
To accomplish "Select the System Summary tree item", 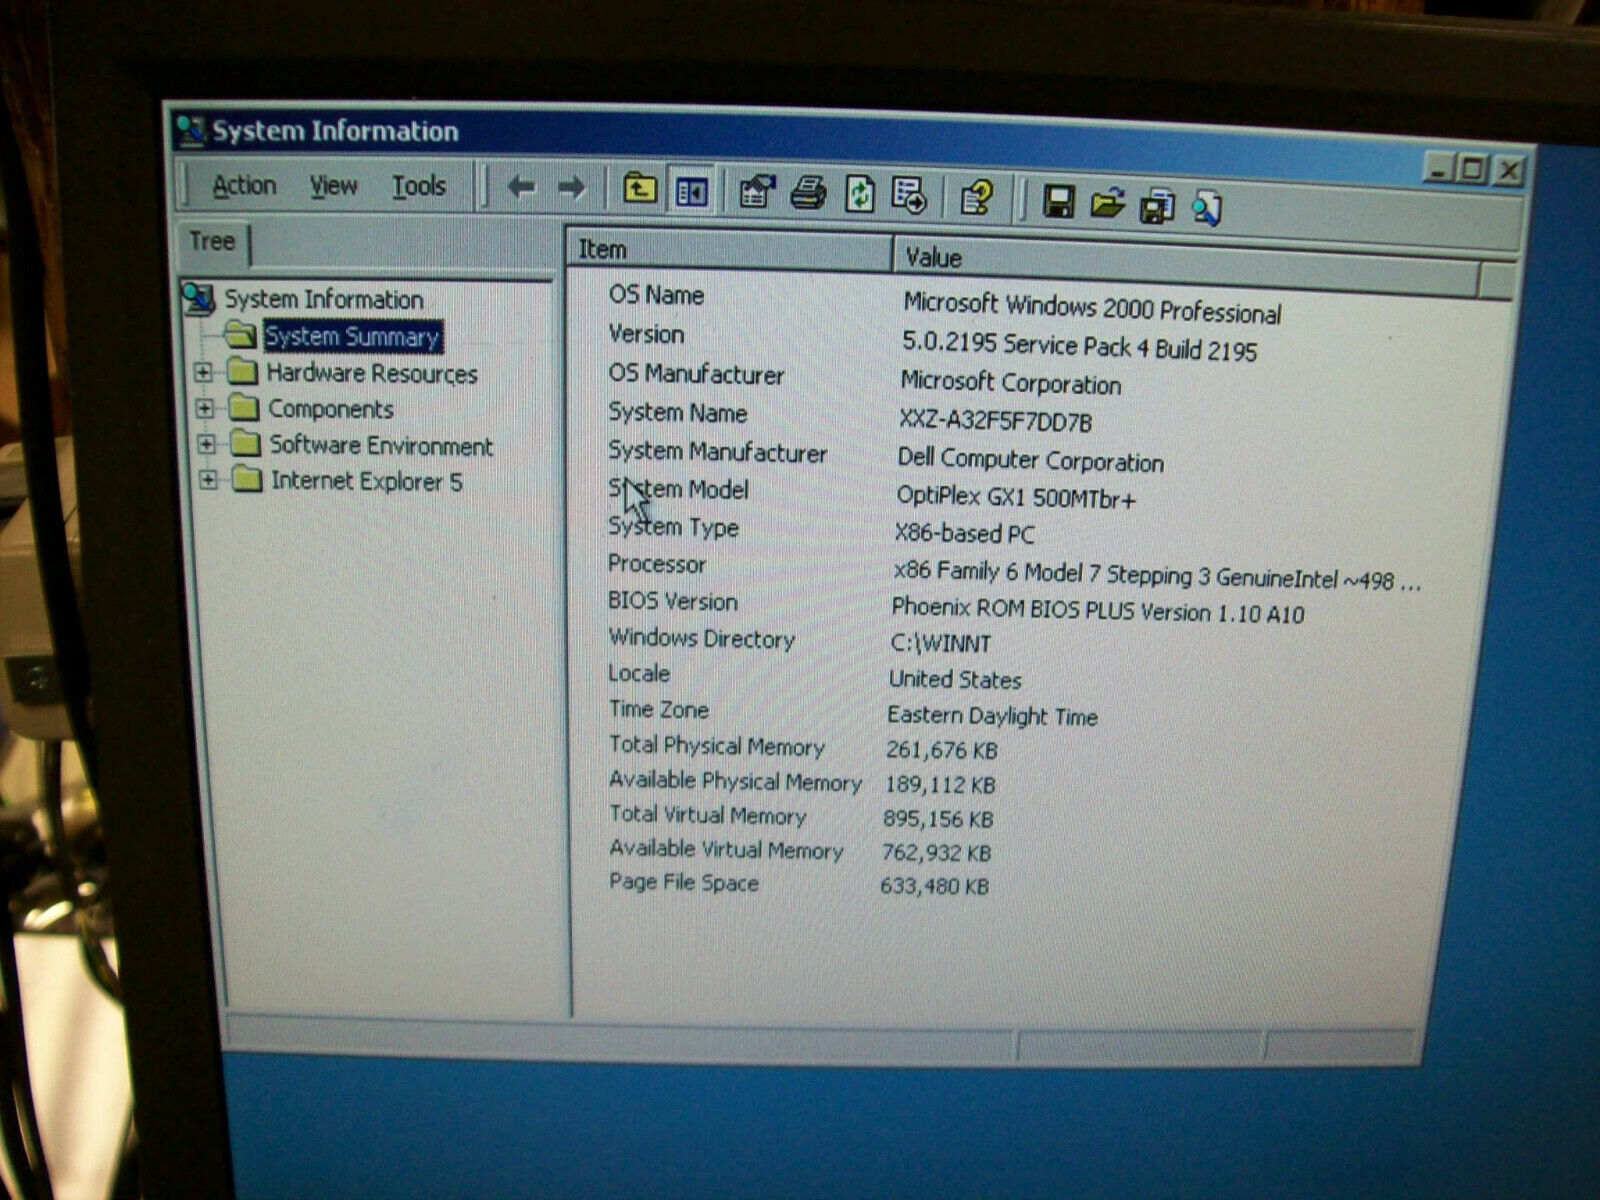I will point(352,336).
